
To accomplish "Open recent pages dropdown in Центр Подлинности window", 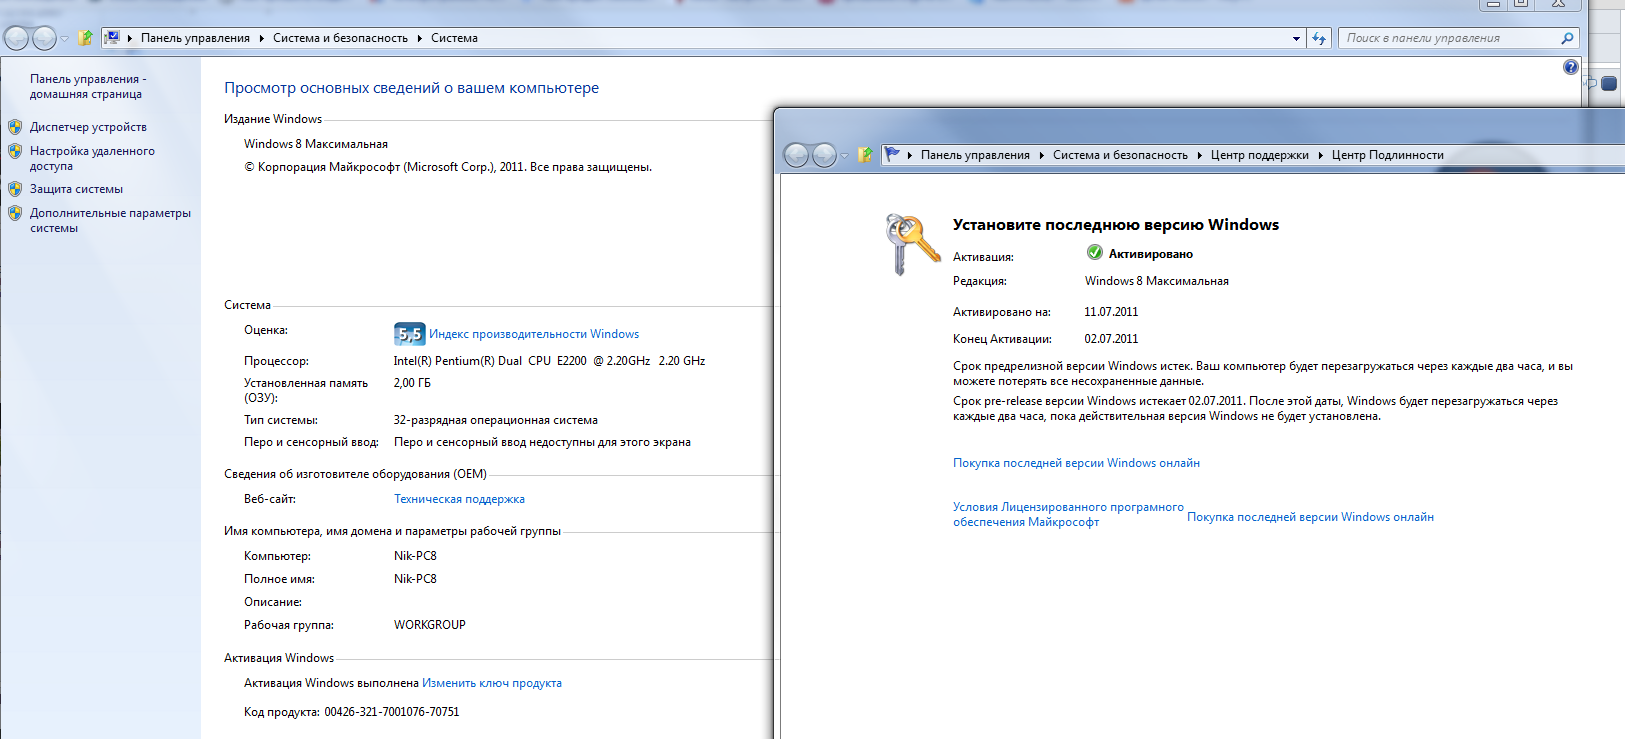I will 845,156.
